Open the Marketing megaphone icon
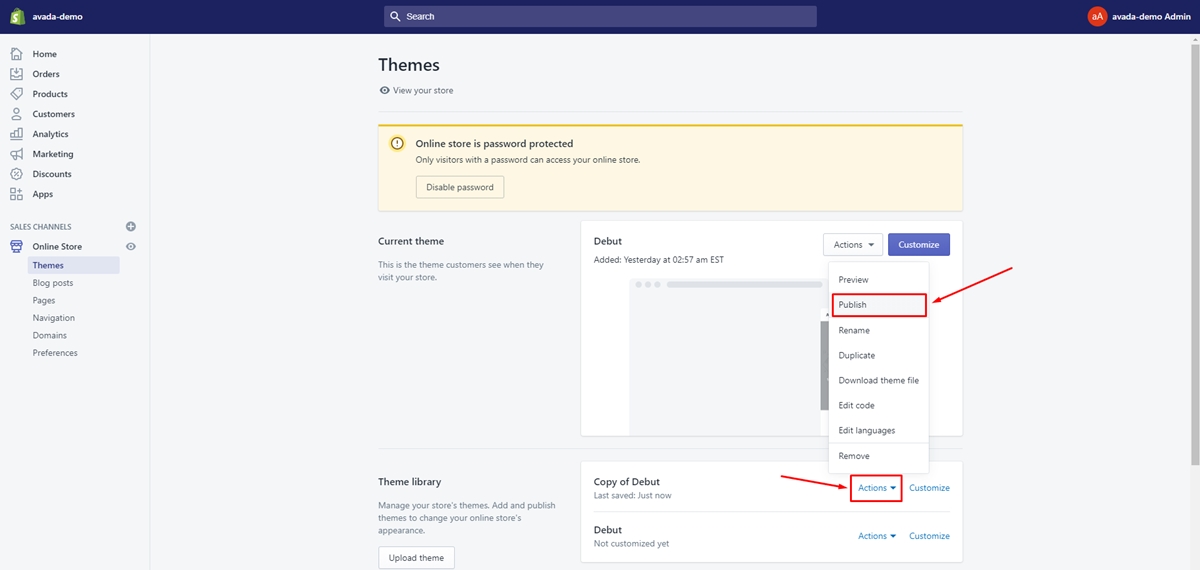Image resolution: width=1200 pixels, height=570 pixels. tap(16, 154)
